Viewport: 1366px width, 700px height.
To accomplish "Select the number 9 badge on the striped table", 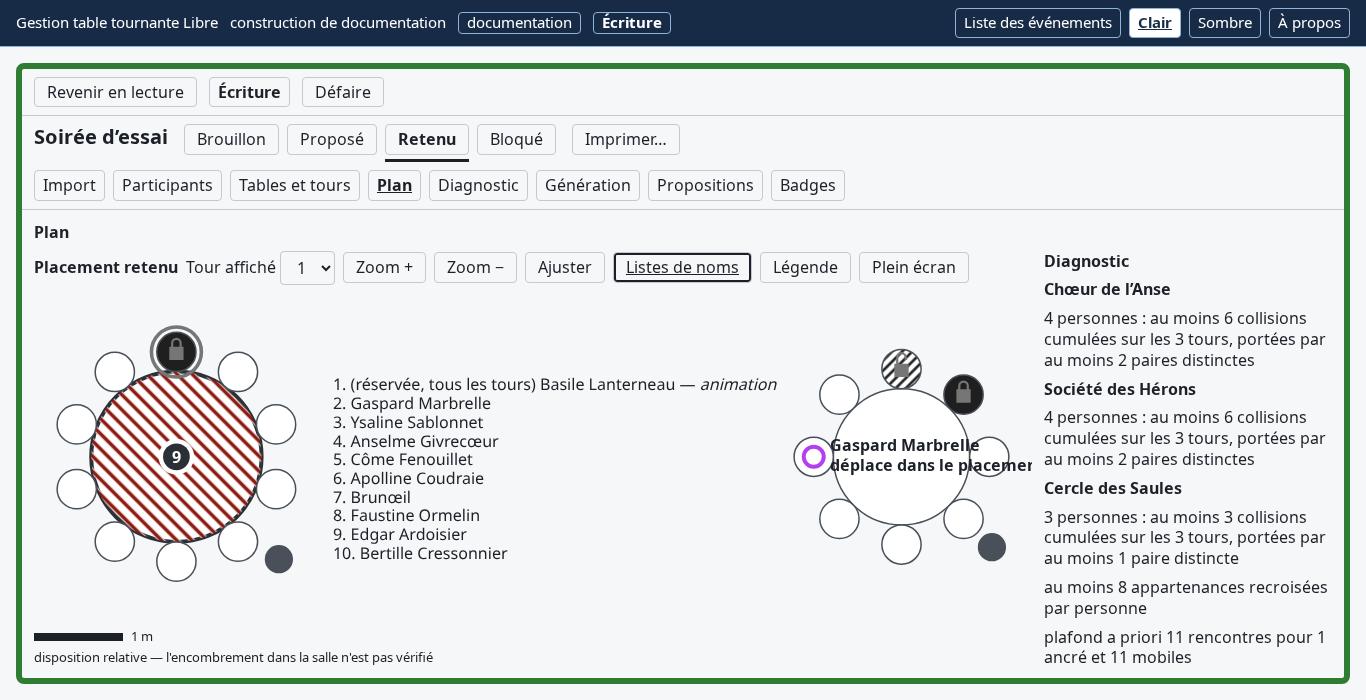I will coord(176,457).
